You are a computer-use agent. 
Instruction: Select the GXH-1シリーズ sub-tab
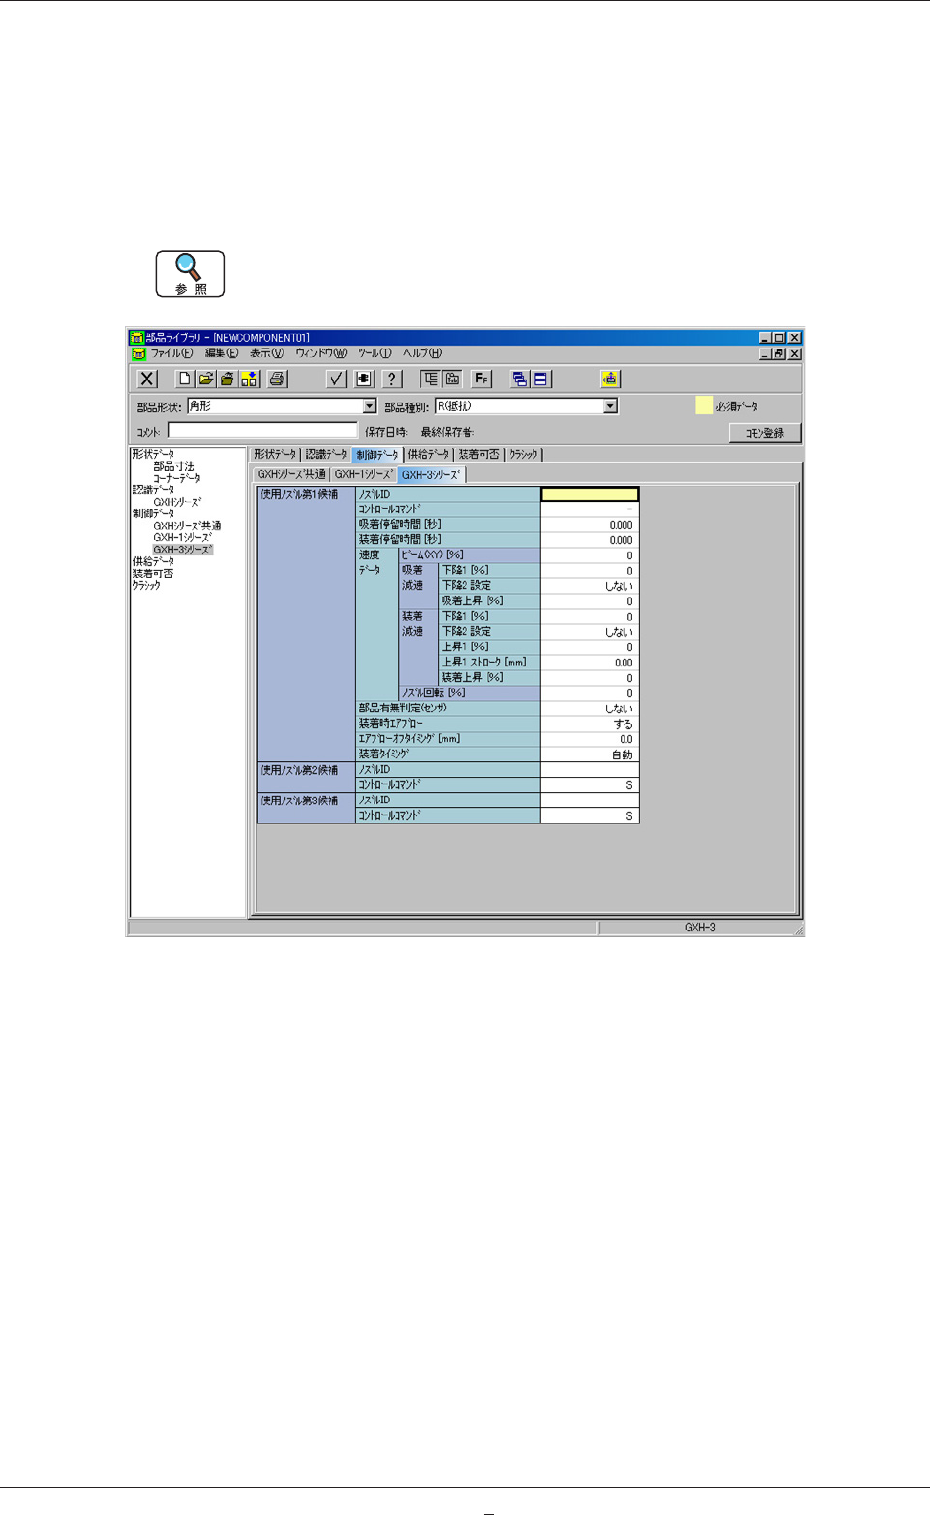pyautogui.click(x=364, y=474)
